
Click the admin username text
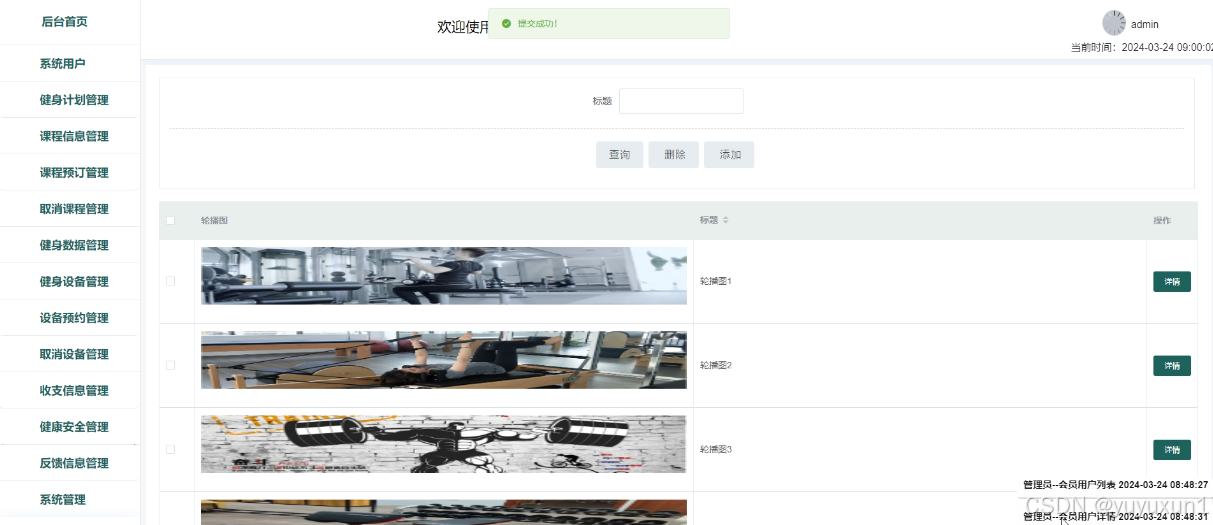1145,24
